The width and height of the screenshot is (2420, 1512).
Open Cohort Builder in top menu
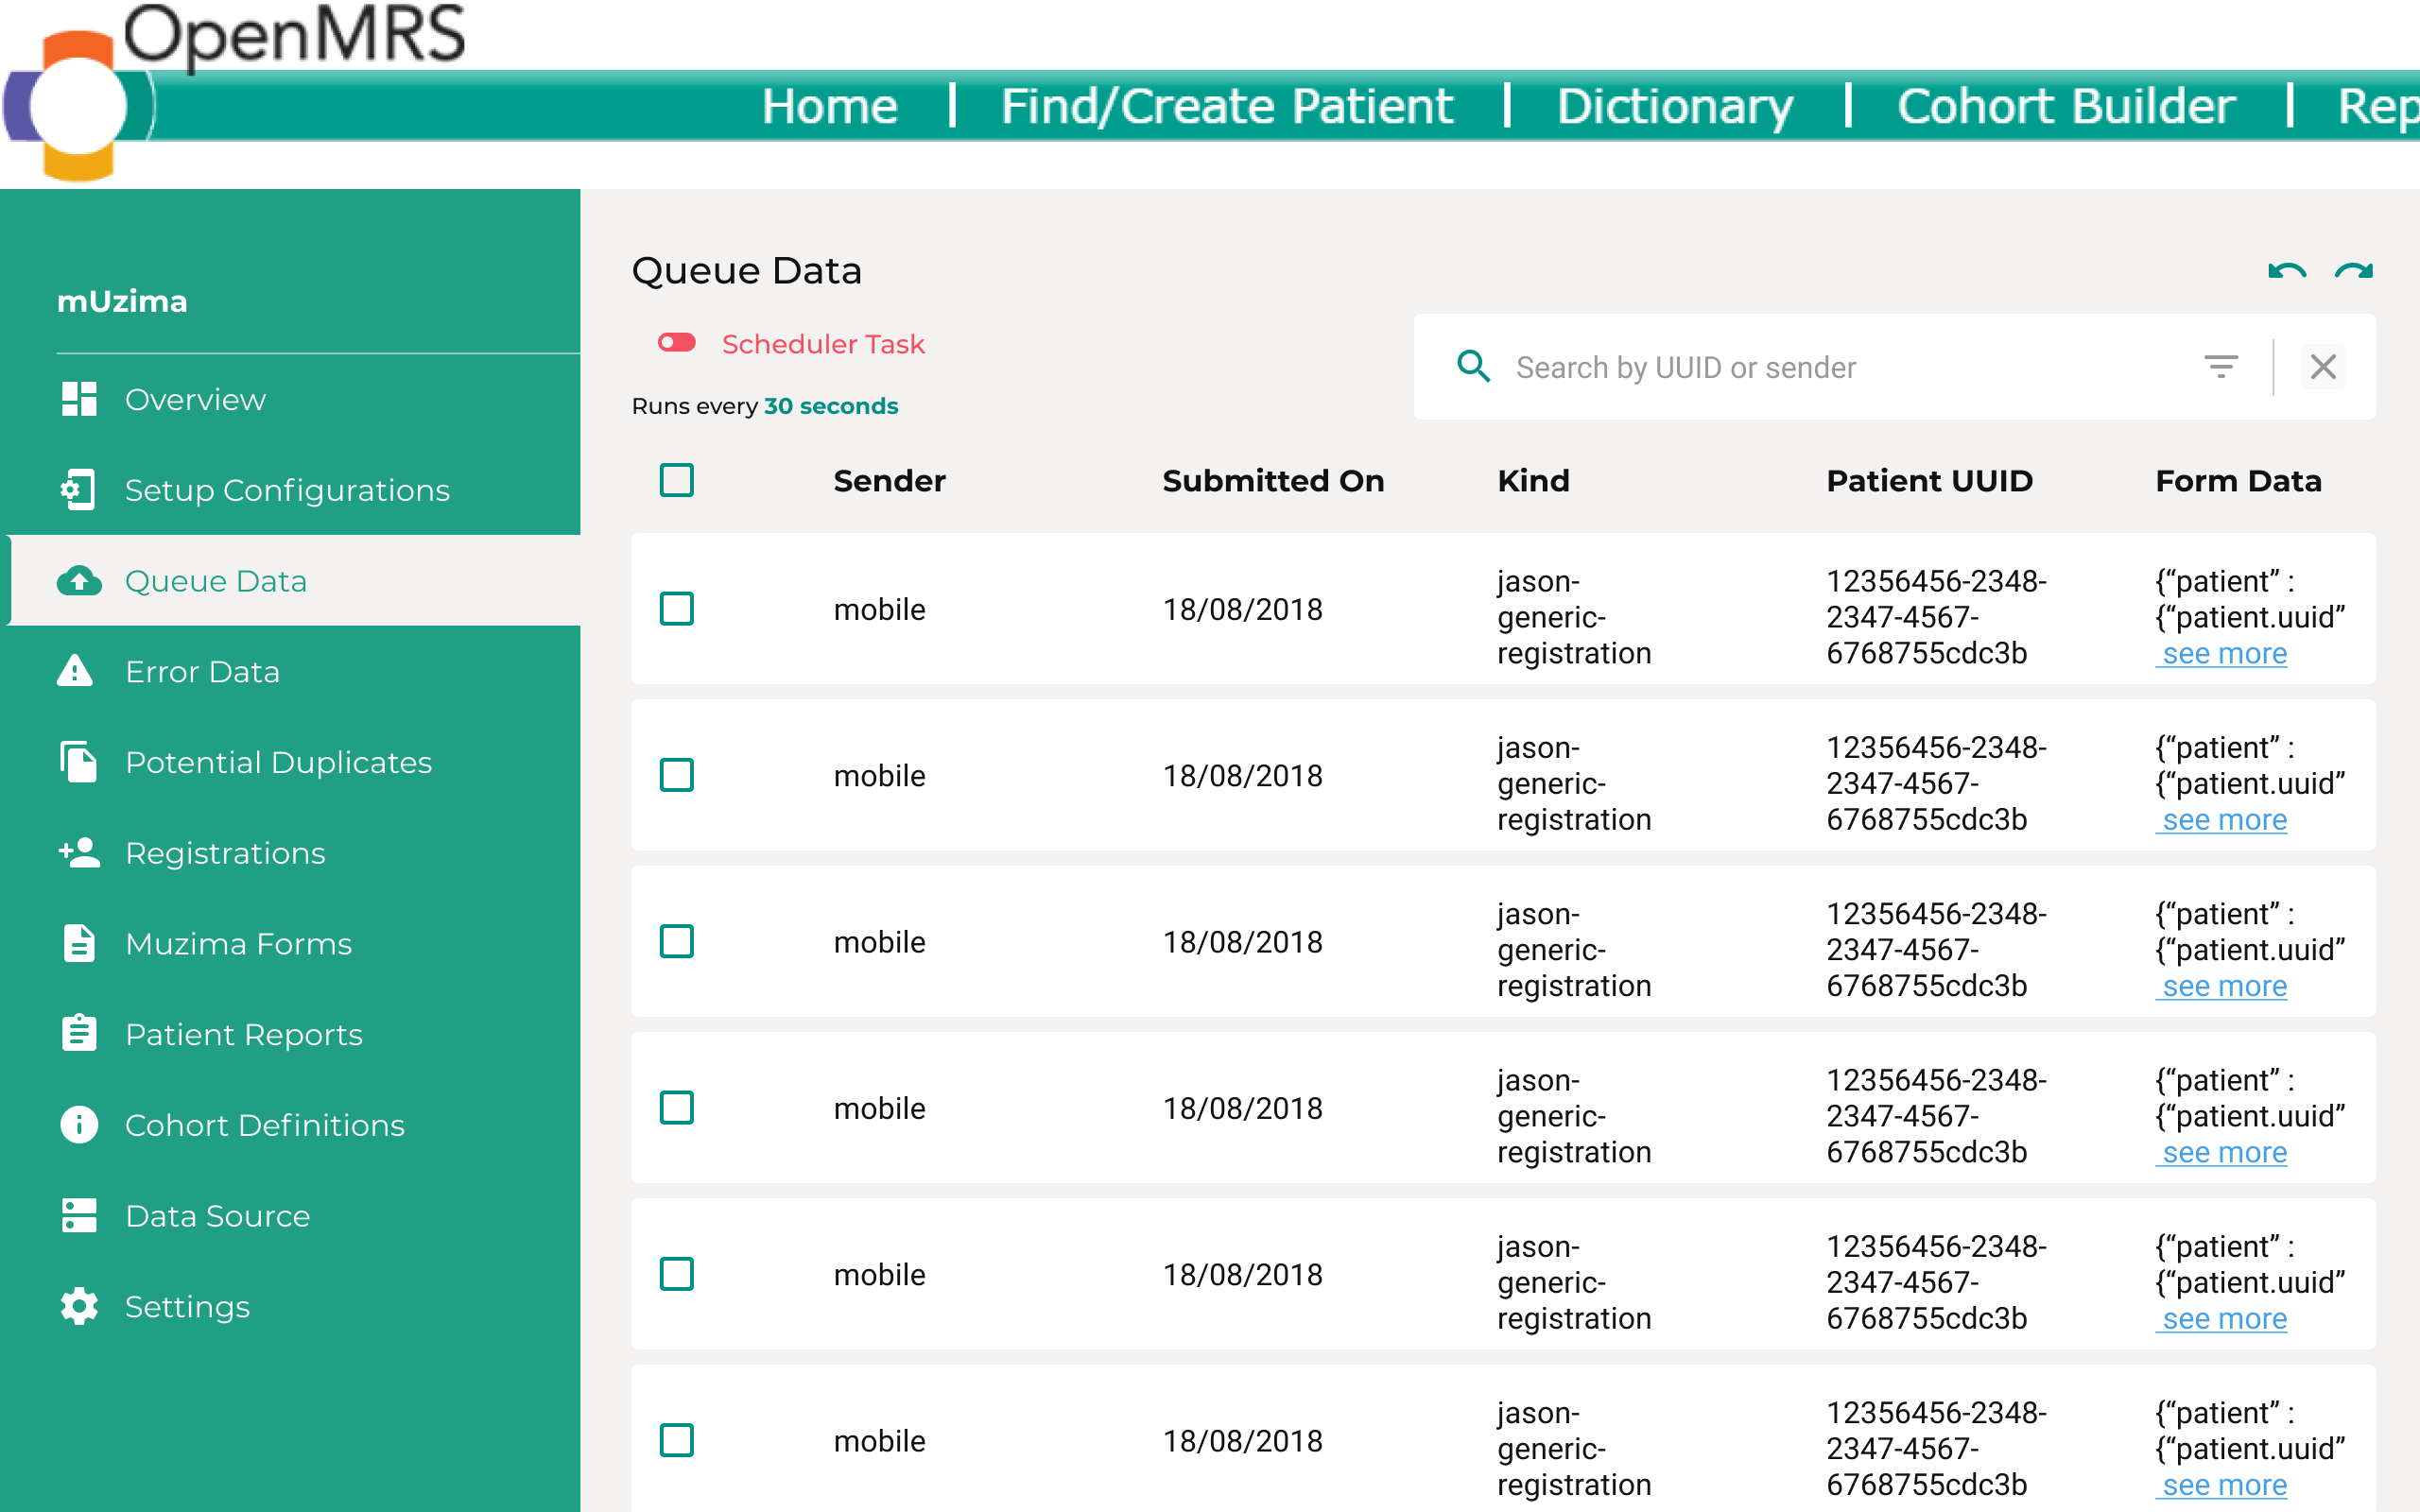point(2066,106)
